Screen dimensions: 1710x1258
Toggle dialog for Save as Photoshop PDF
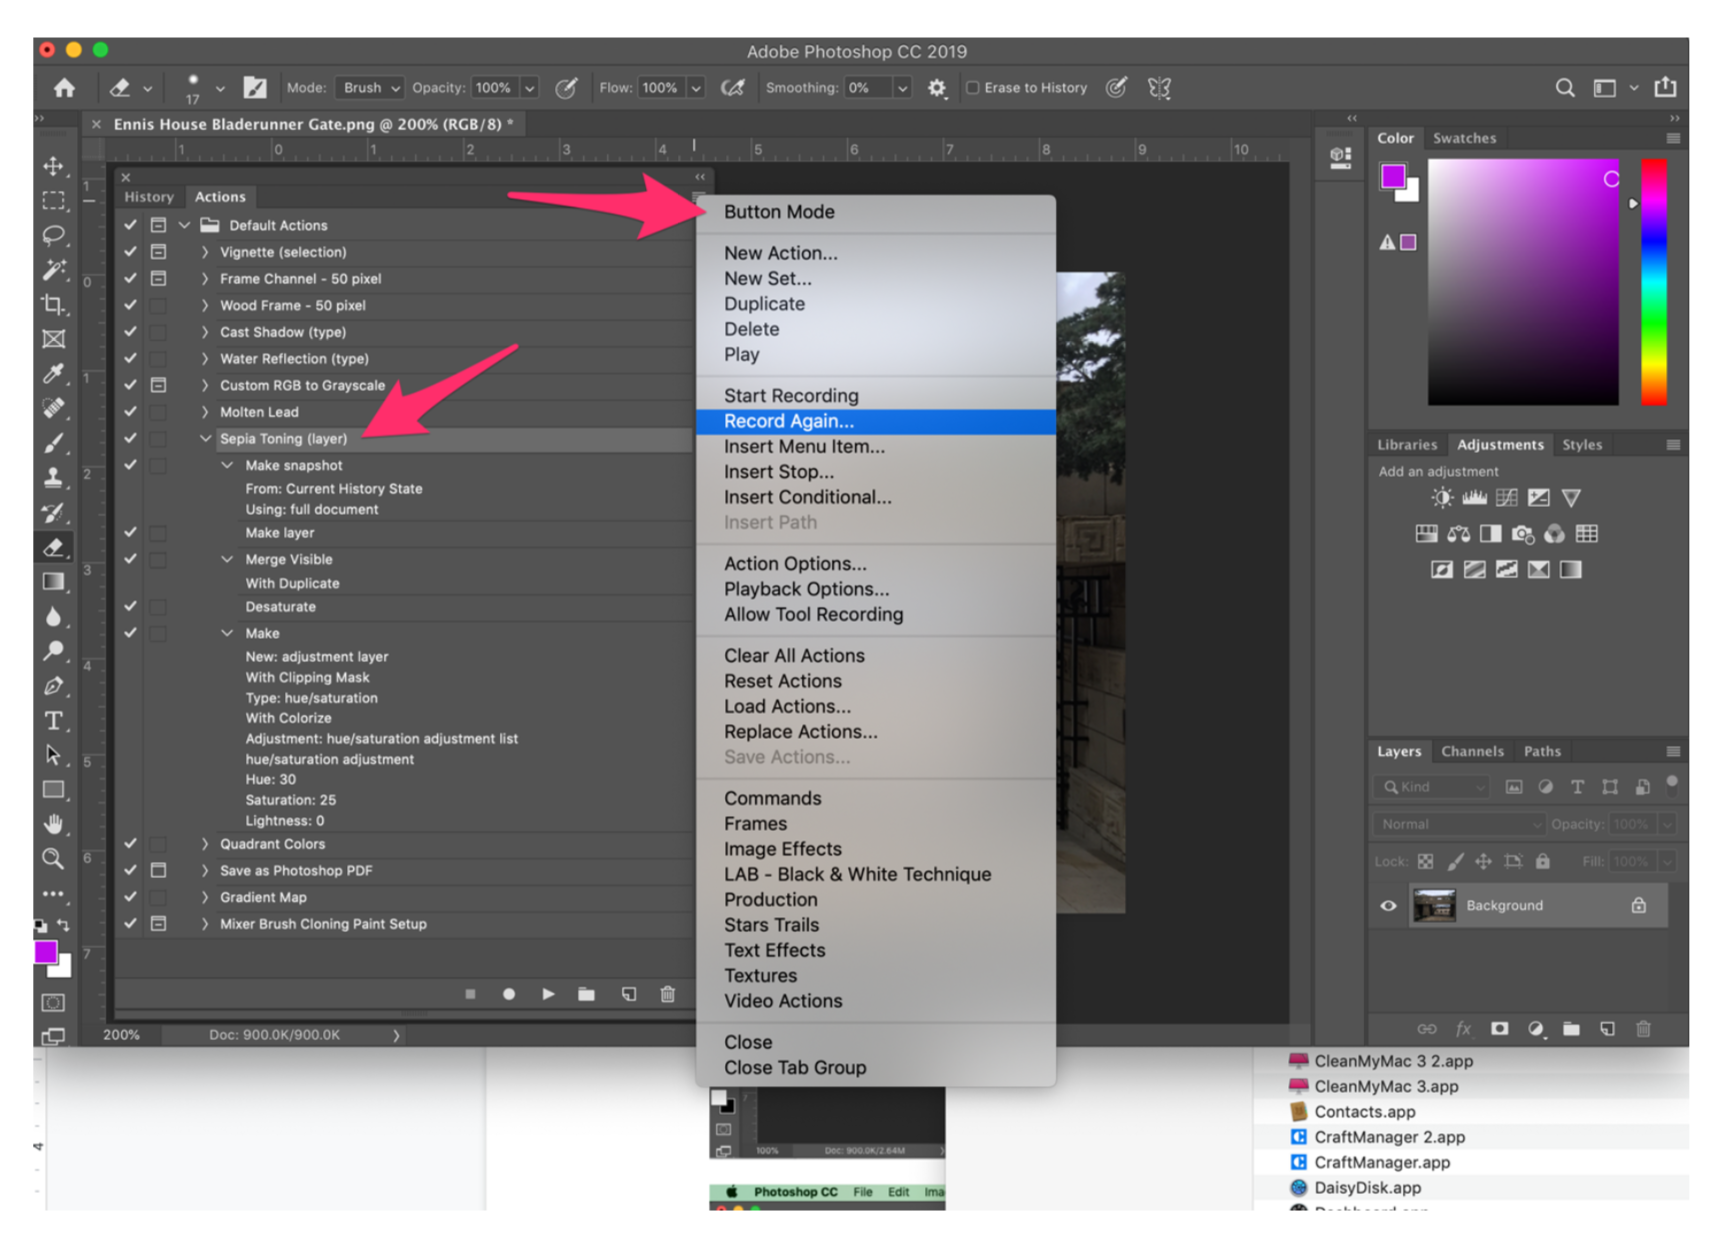158,870
